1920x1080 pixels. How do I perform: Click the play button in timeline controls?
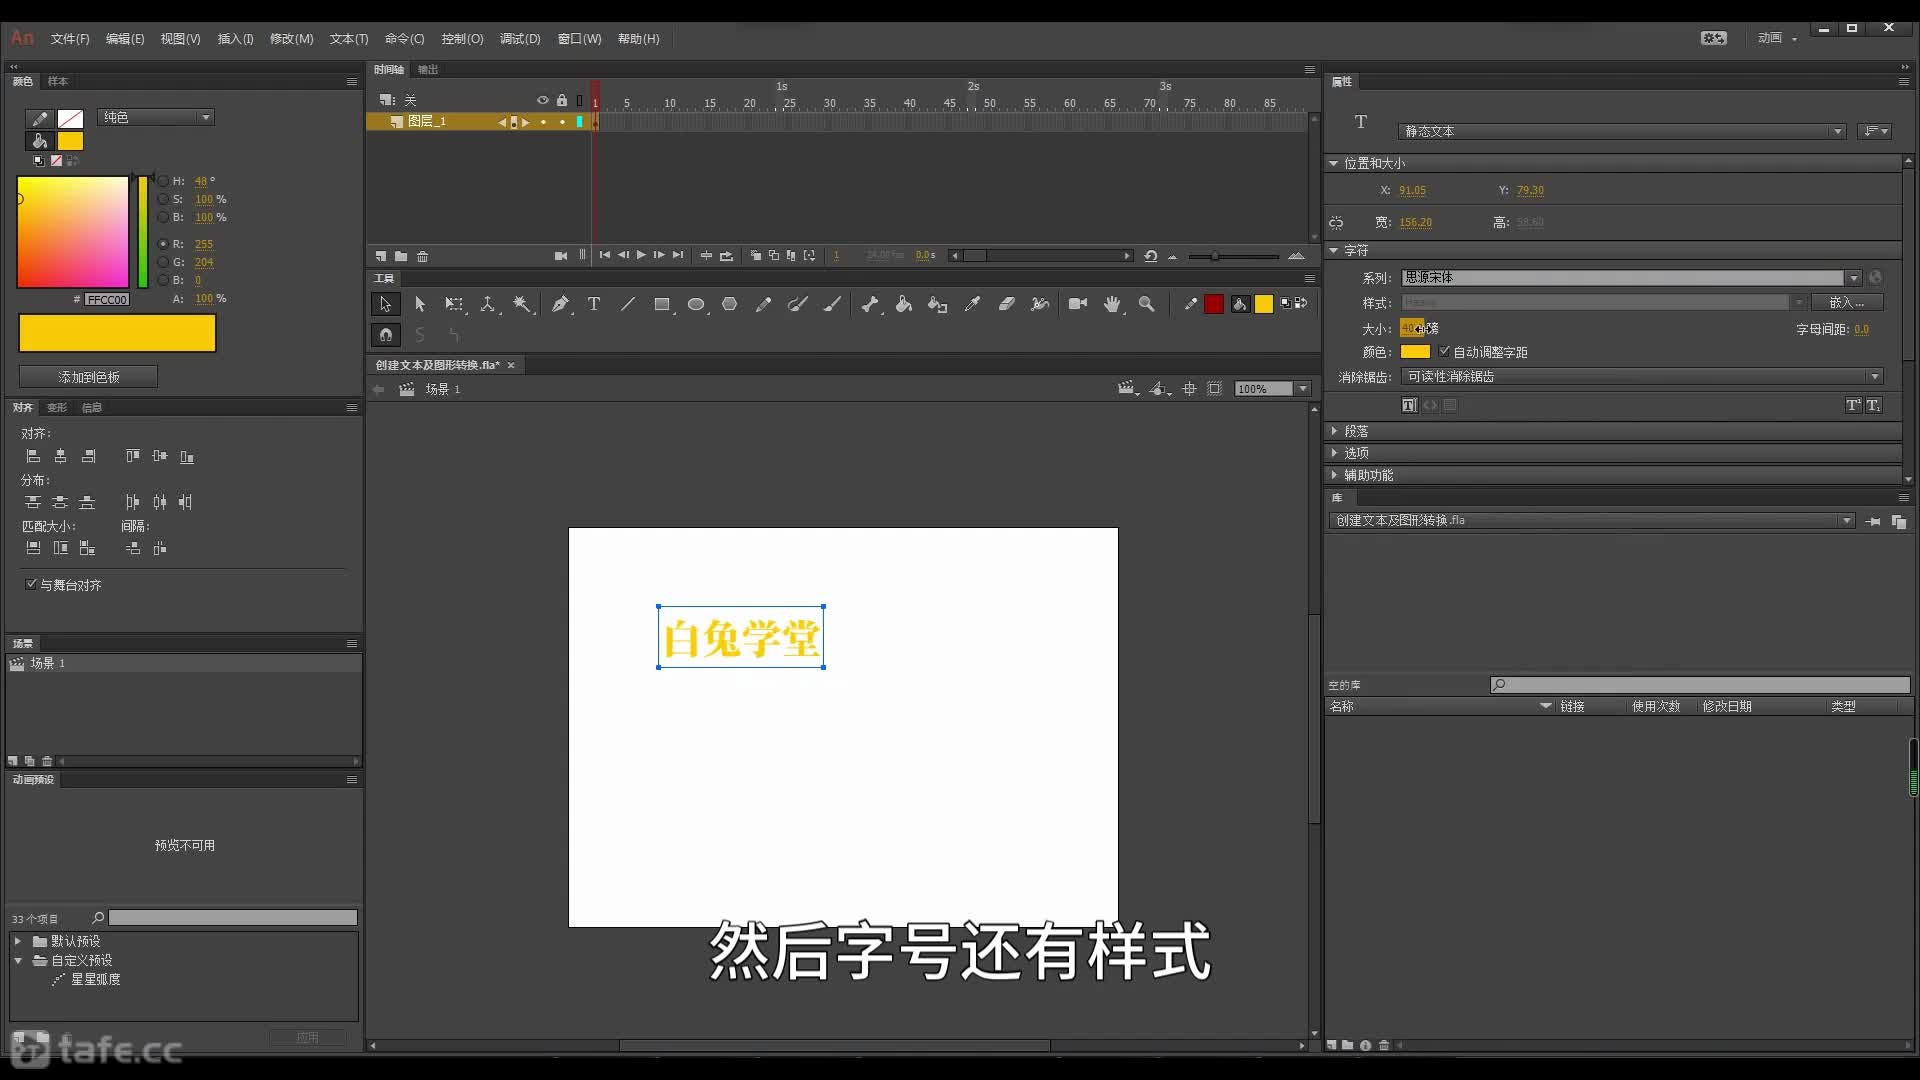[641, 255]
